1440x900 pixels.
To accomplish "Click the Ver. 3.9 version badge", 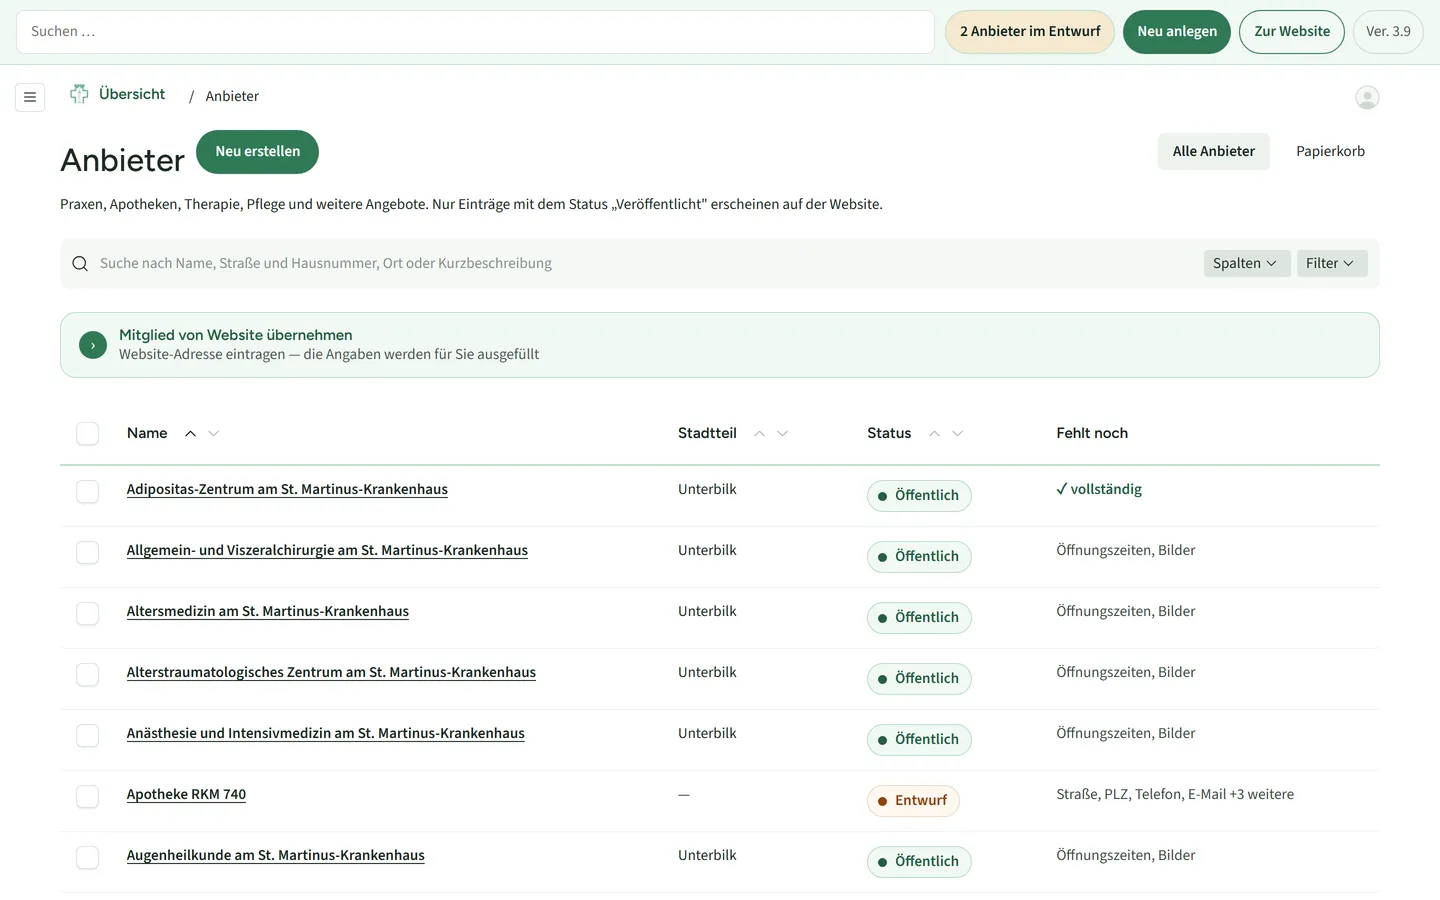I will 1388,31.
